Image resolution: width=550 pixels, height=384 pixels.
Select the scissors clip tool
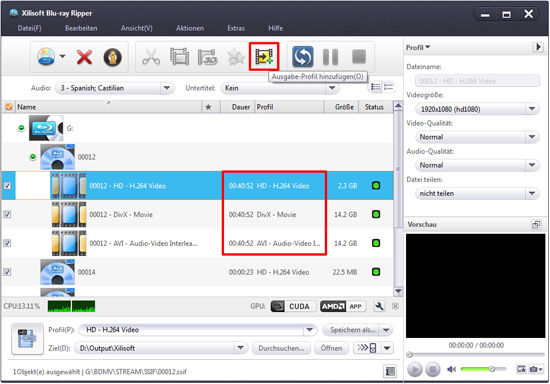151,57
